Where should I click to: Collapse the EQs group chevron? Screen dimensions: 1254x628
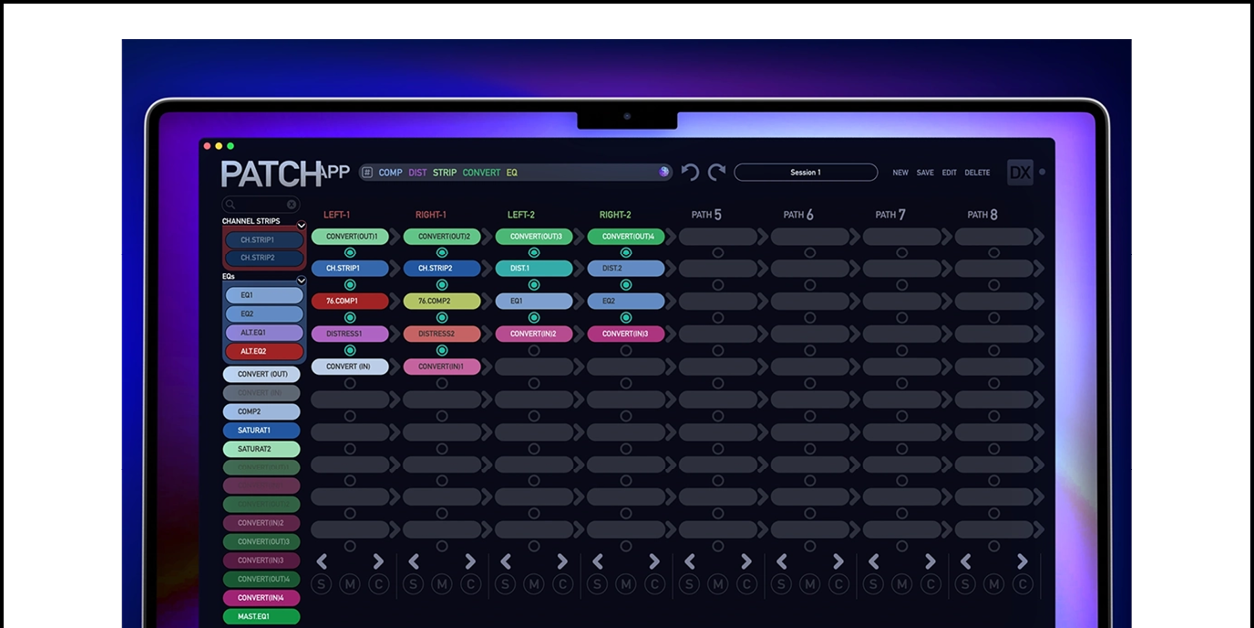pyautogui.click(x=301, y=280)
